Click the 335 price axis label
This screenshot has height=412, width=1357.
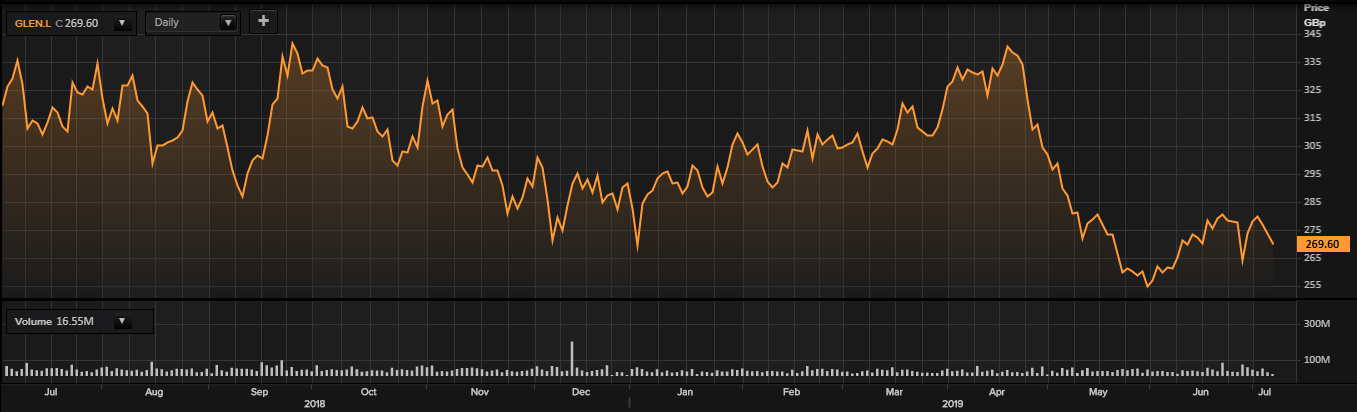tap(1312, 62)
